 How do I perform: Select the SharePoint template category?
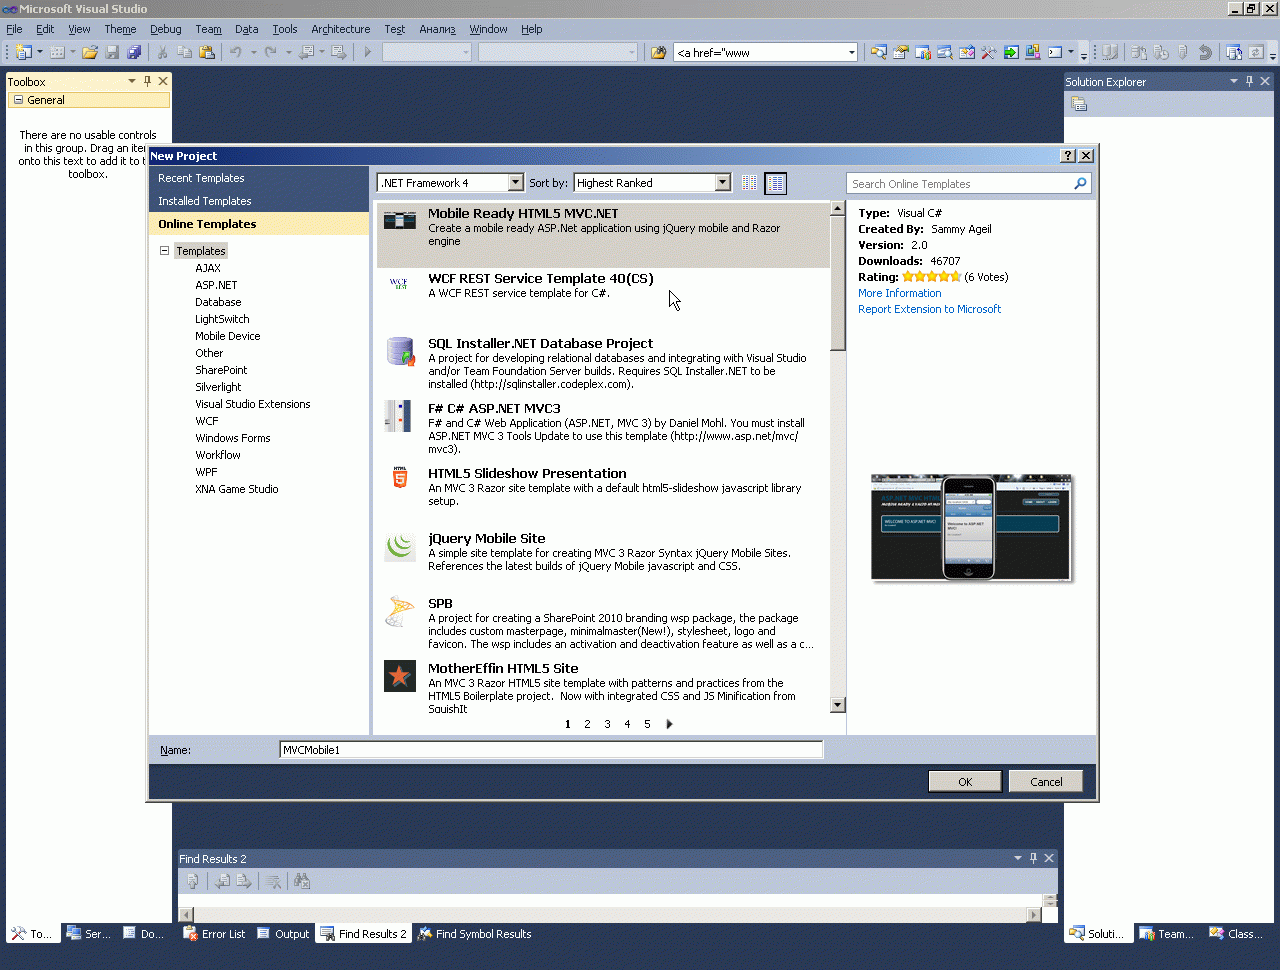221,370
